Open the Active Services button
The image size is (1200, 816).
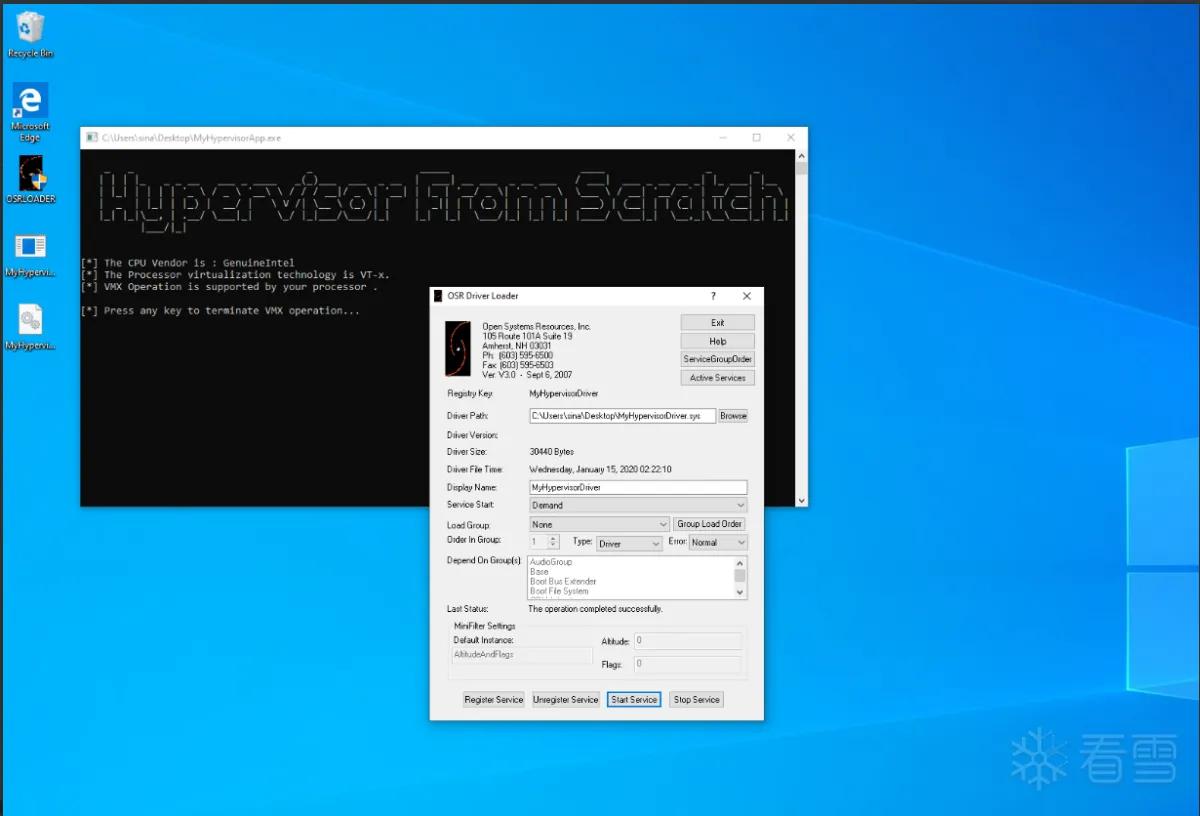[718, 378]
